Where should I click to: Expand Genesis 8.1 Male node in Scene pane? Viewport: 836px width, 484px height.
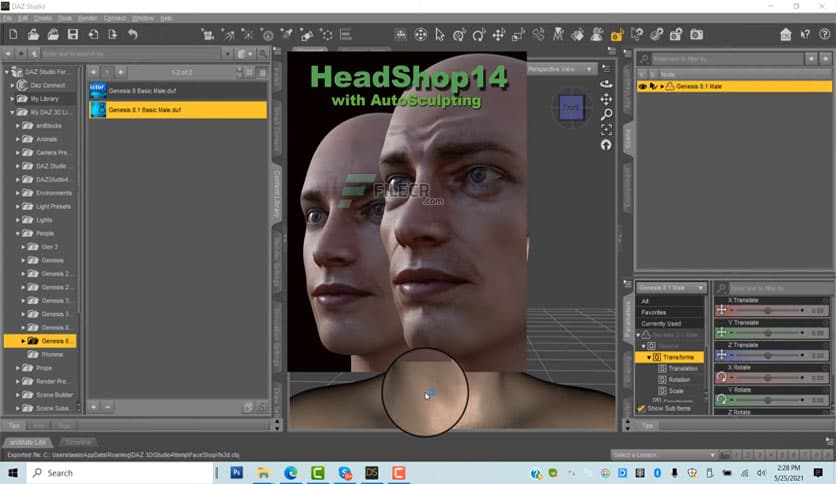coord(662,86)
